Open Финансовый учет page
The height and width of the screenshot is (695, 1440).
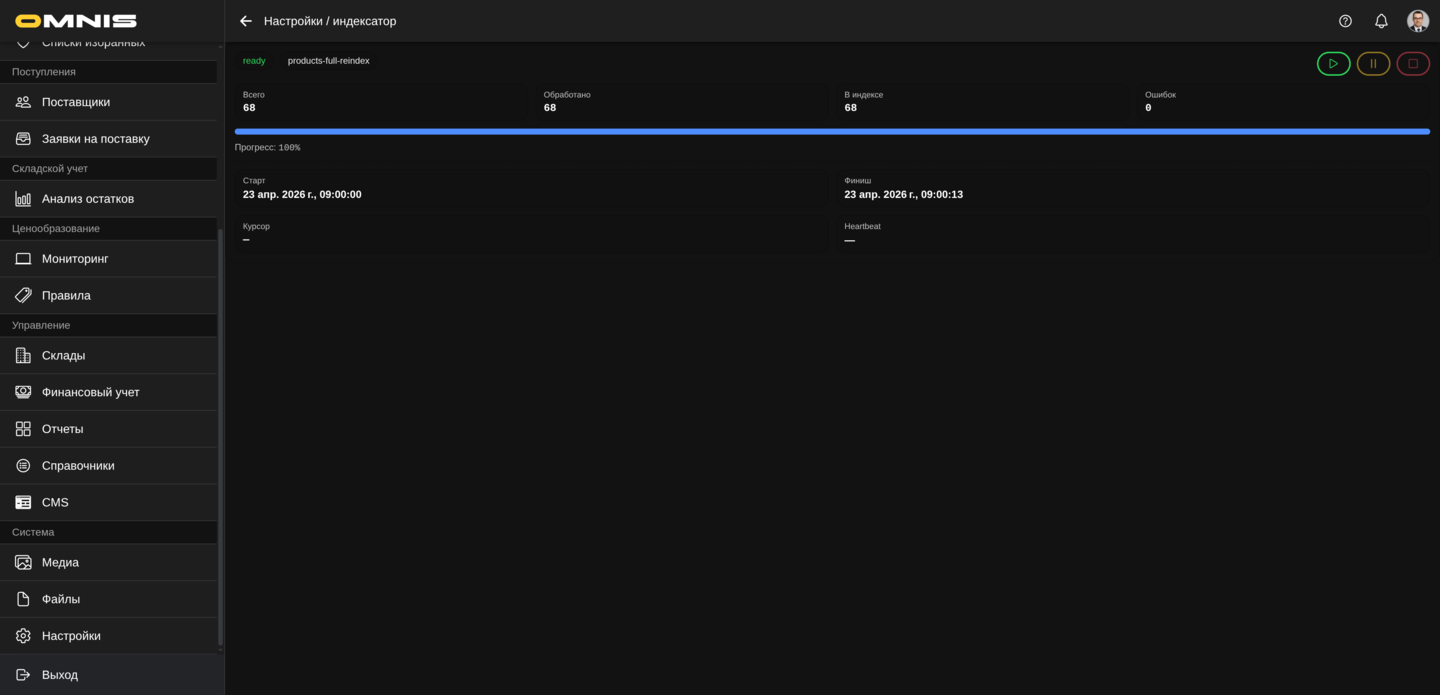(x=90, y=392)
